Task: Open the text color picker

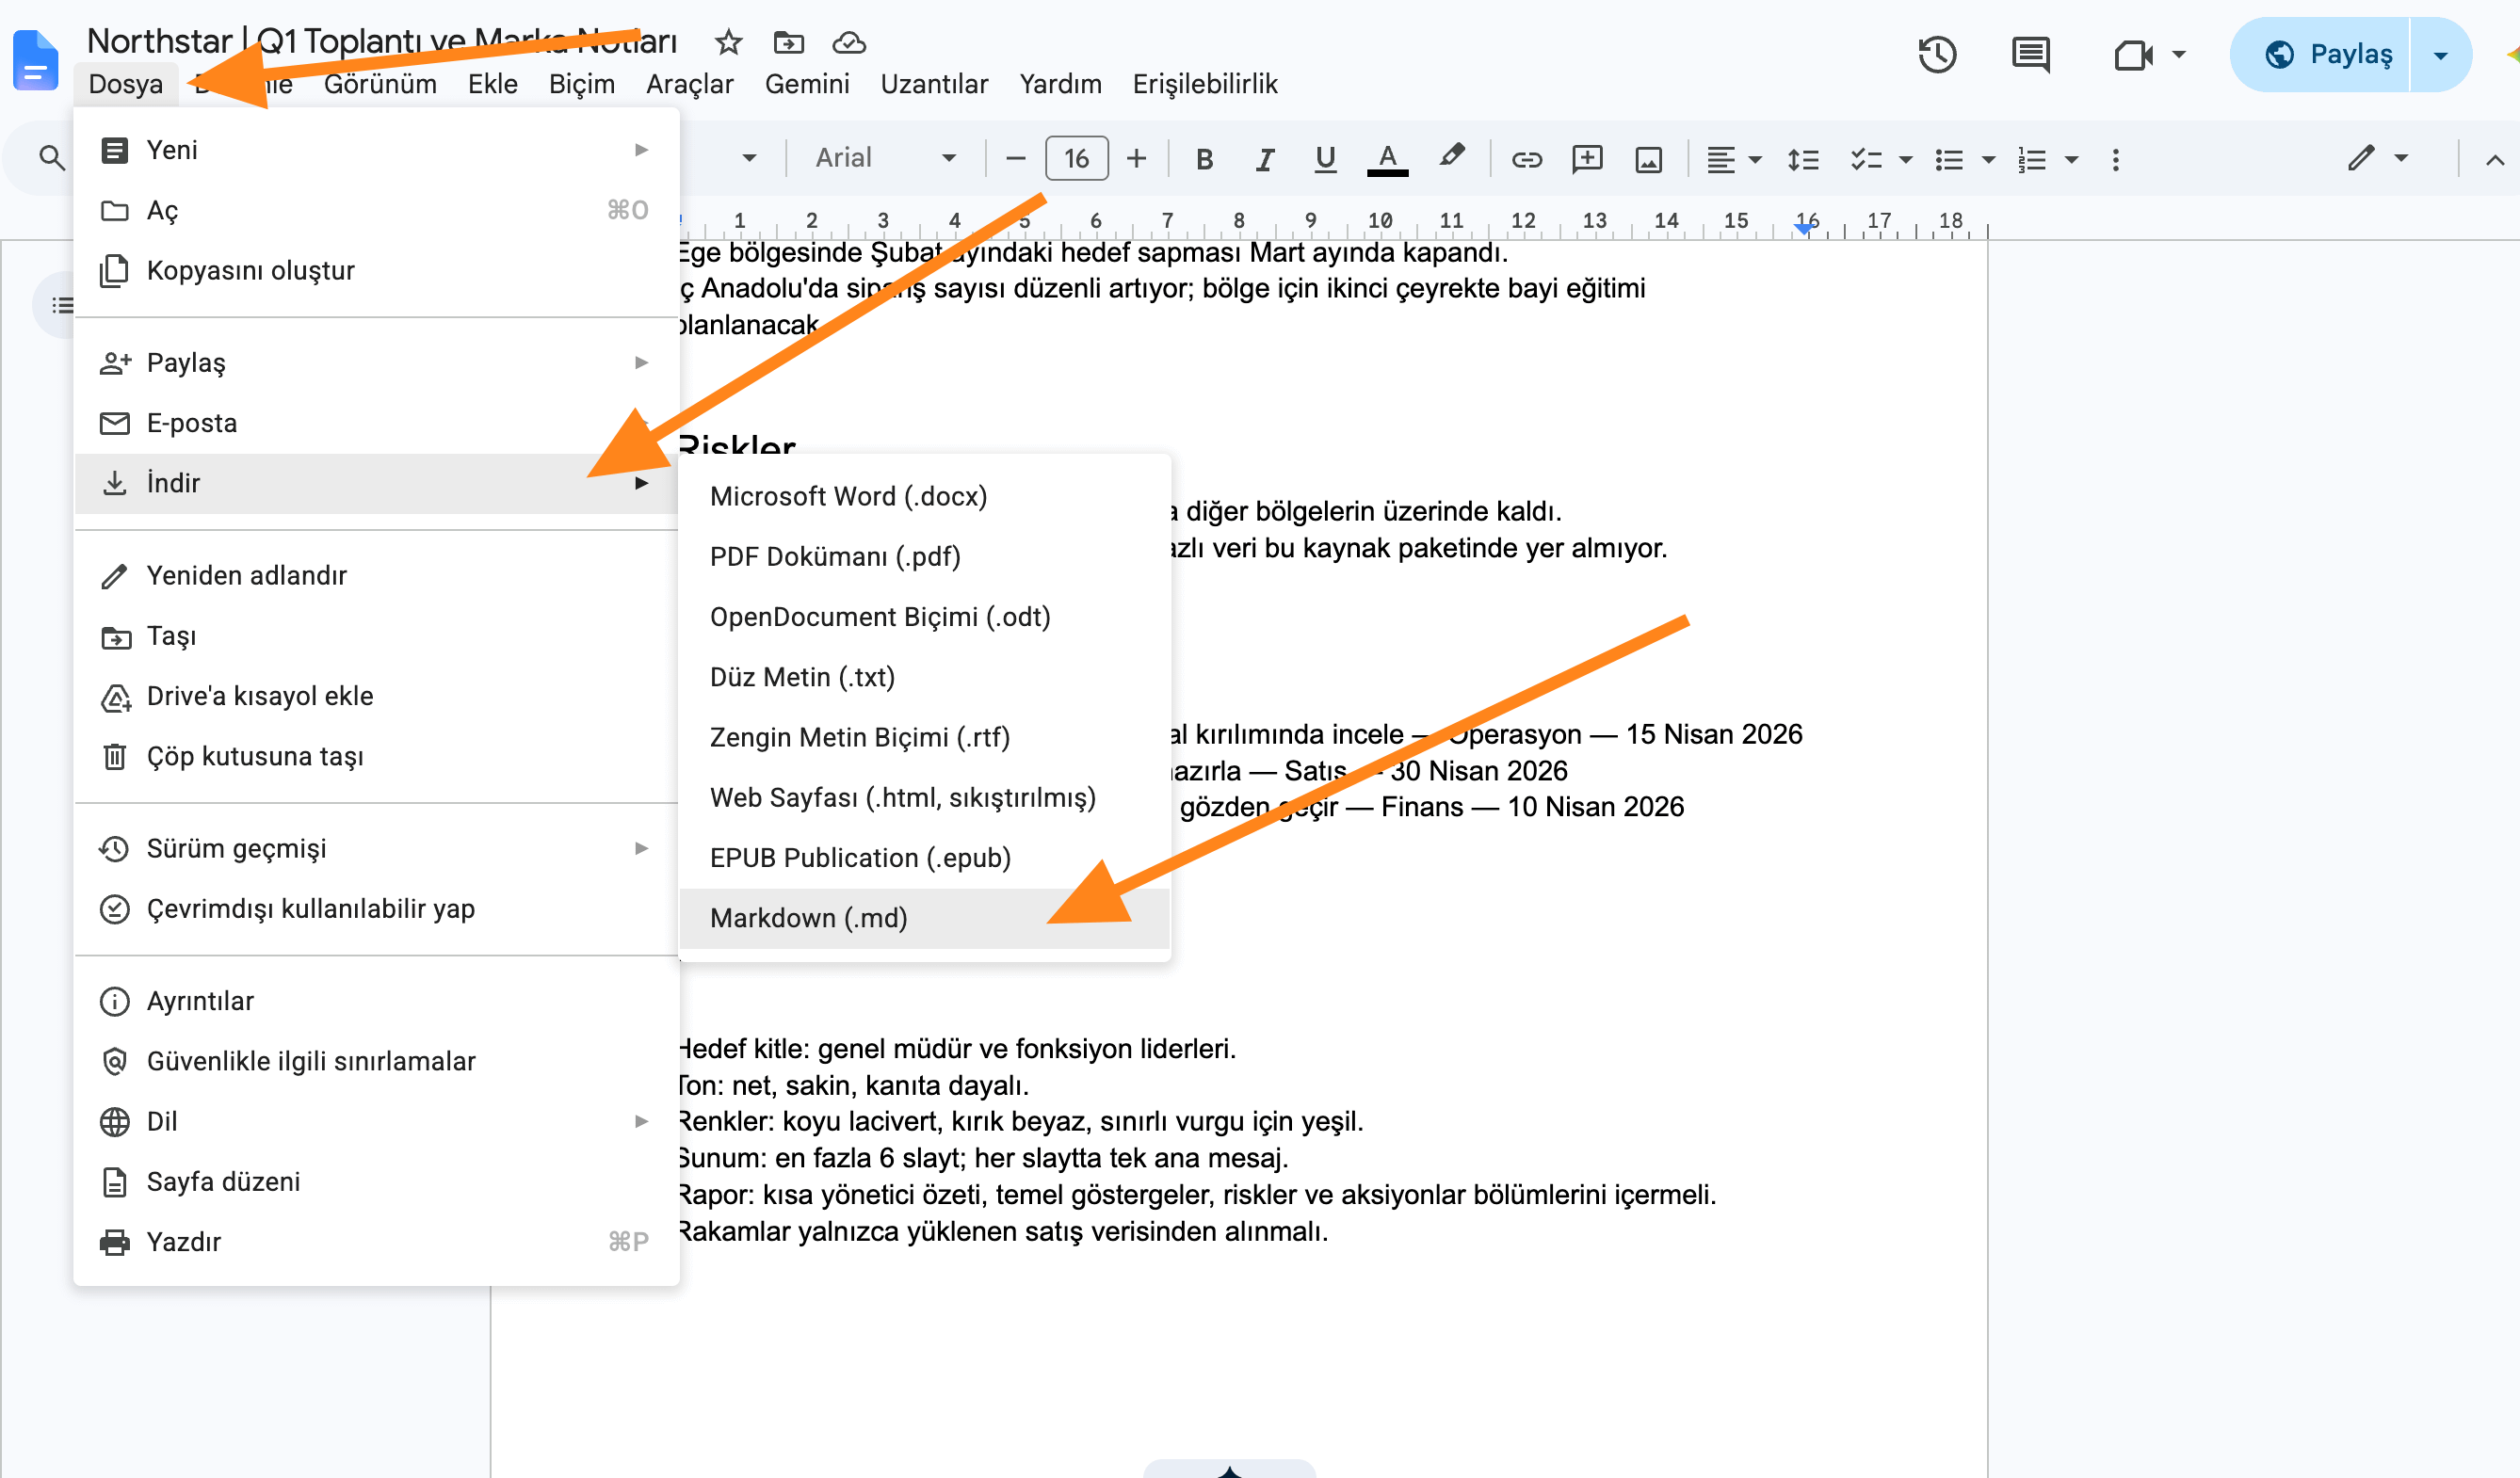Action: tap(1387, 159)
